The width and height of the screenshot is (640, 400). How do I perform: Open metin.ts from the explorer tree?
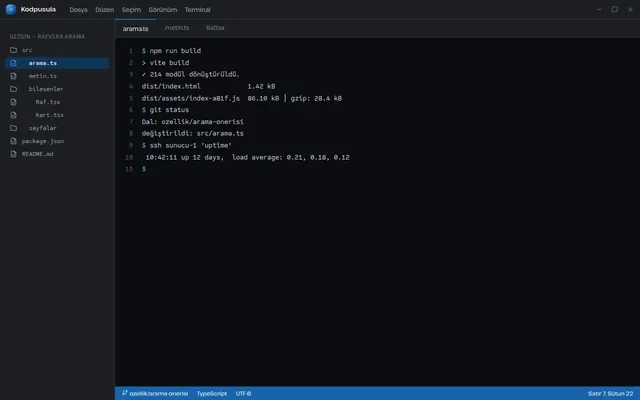pos(57,76)
